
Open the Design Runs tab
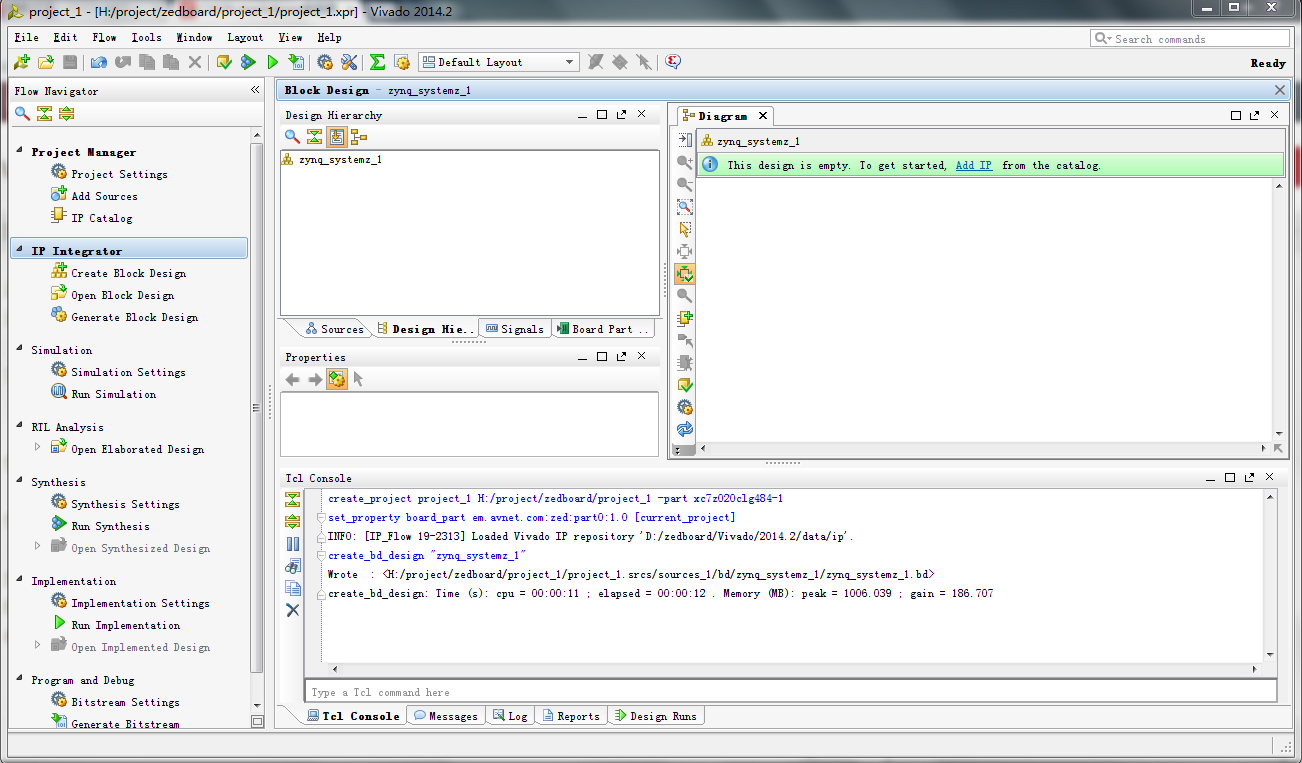(x=656, y=716)
